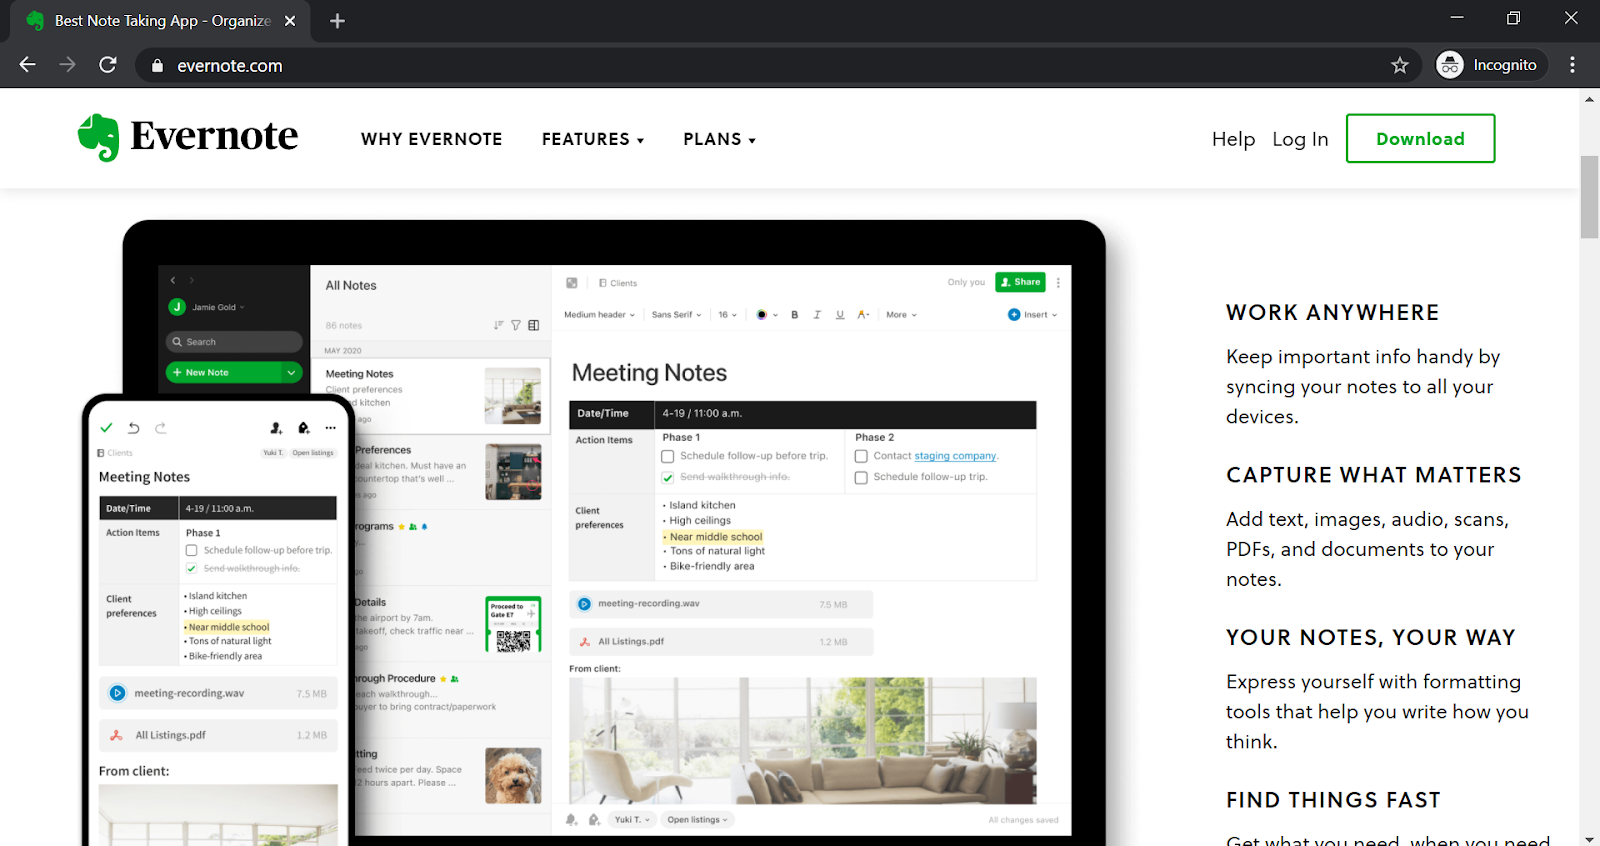Image resolution: width=1600 pixels, height=846 pixels.
Task: Open the Insert dropdown
Action: 1032,315
